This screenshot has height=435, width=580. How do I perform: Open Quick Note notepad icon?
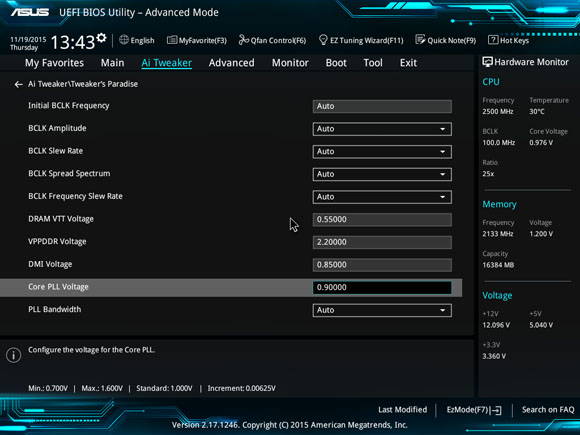click(x=420, y=40)
